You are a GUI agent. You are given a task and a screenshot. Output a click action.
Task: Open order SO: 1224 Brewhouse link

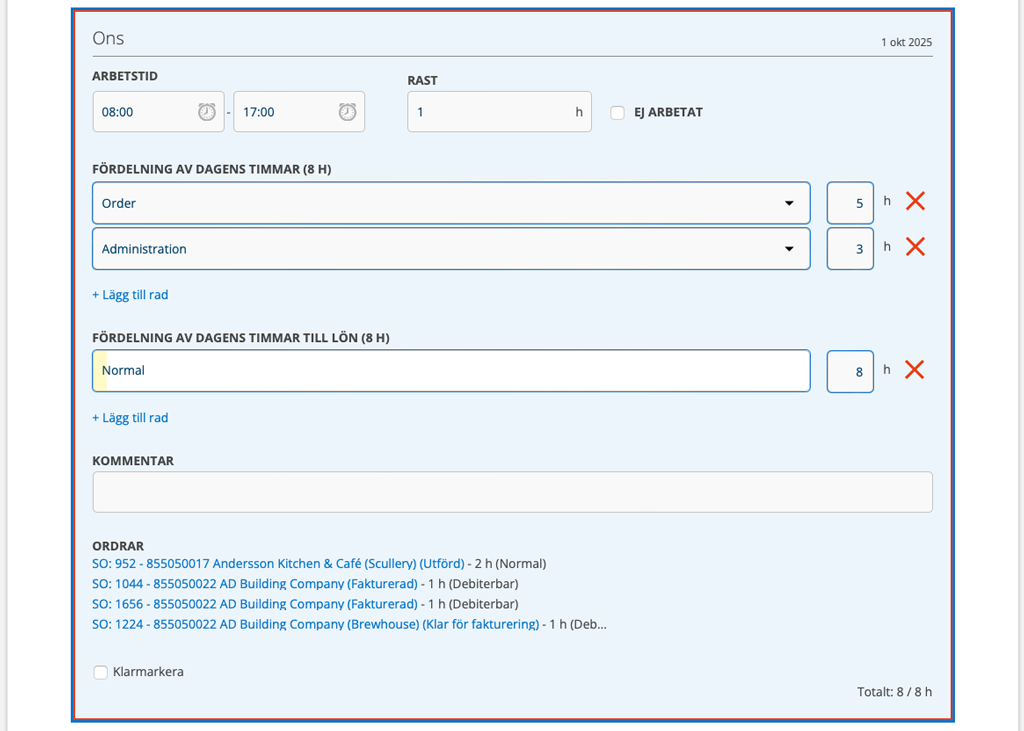(x=315, y=624)
